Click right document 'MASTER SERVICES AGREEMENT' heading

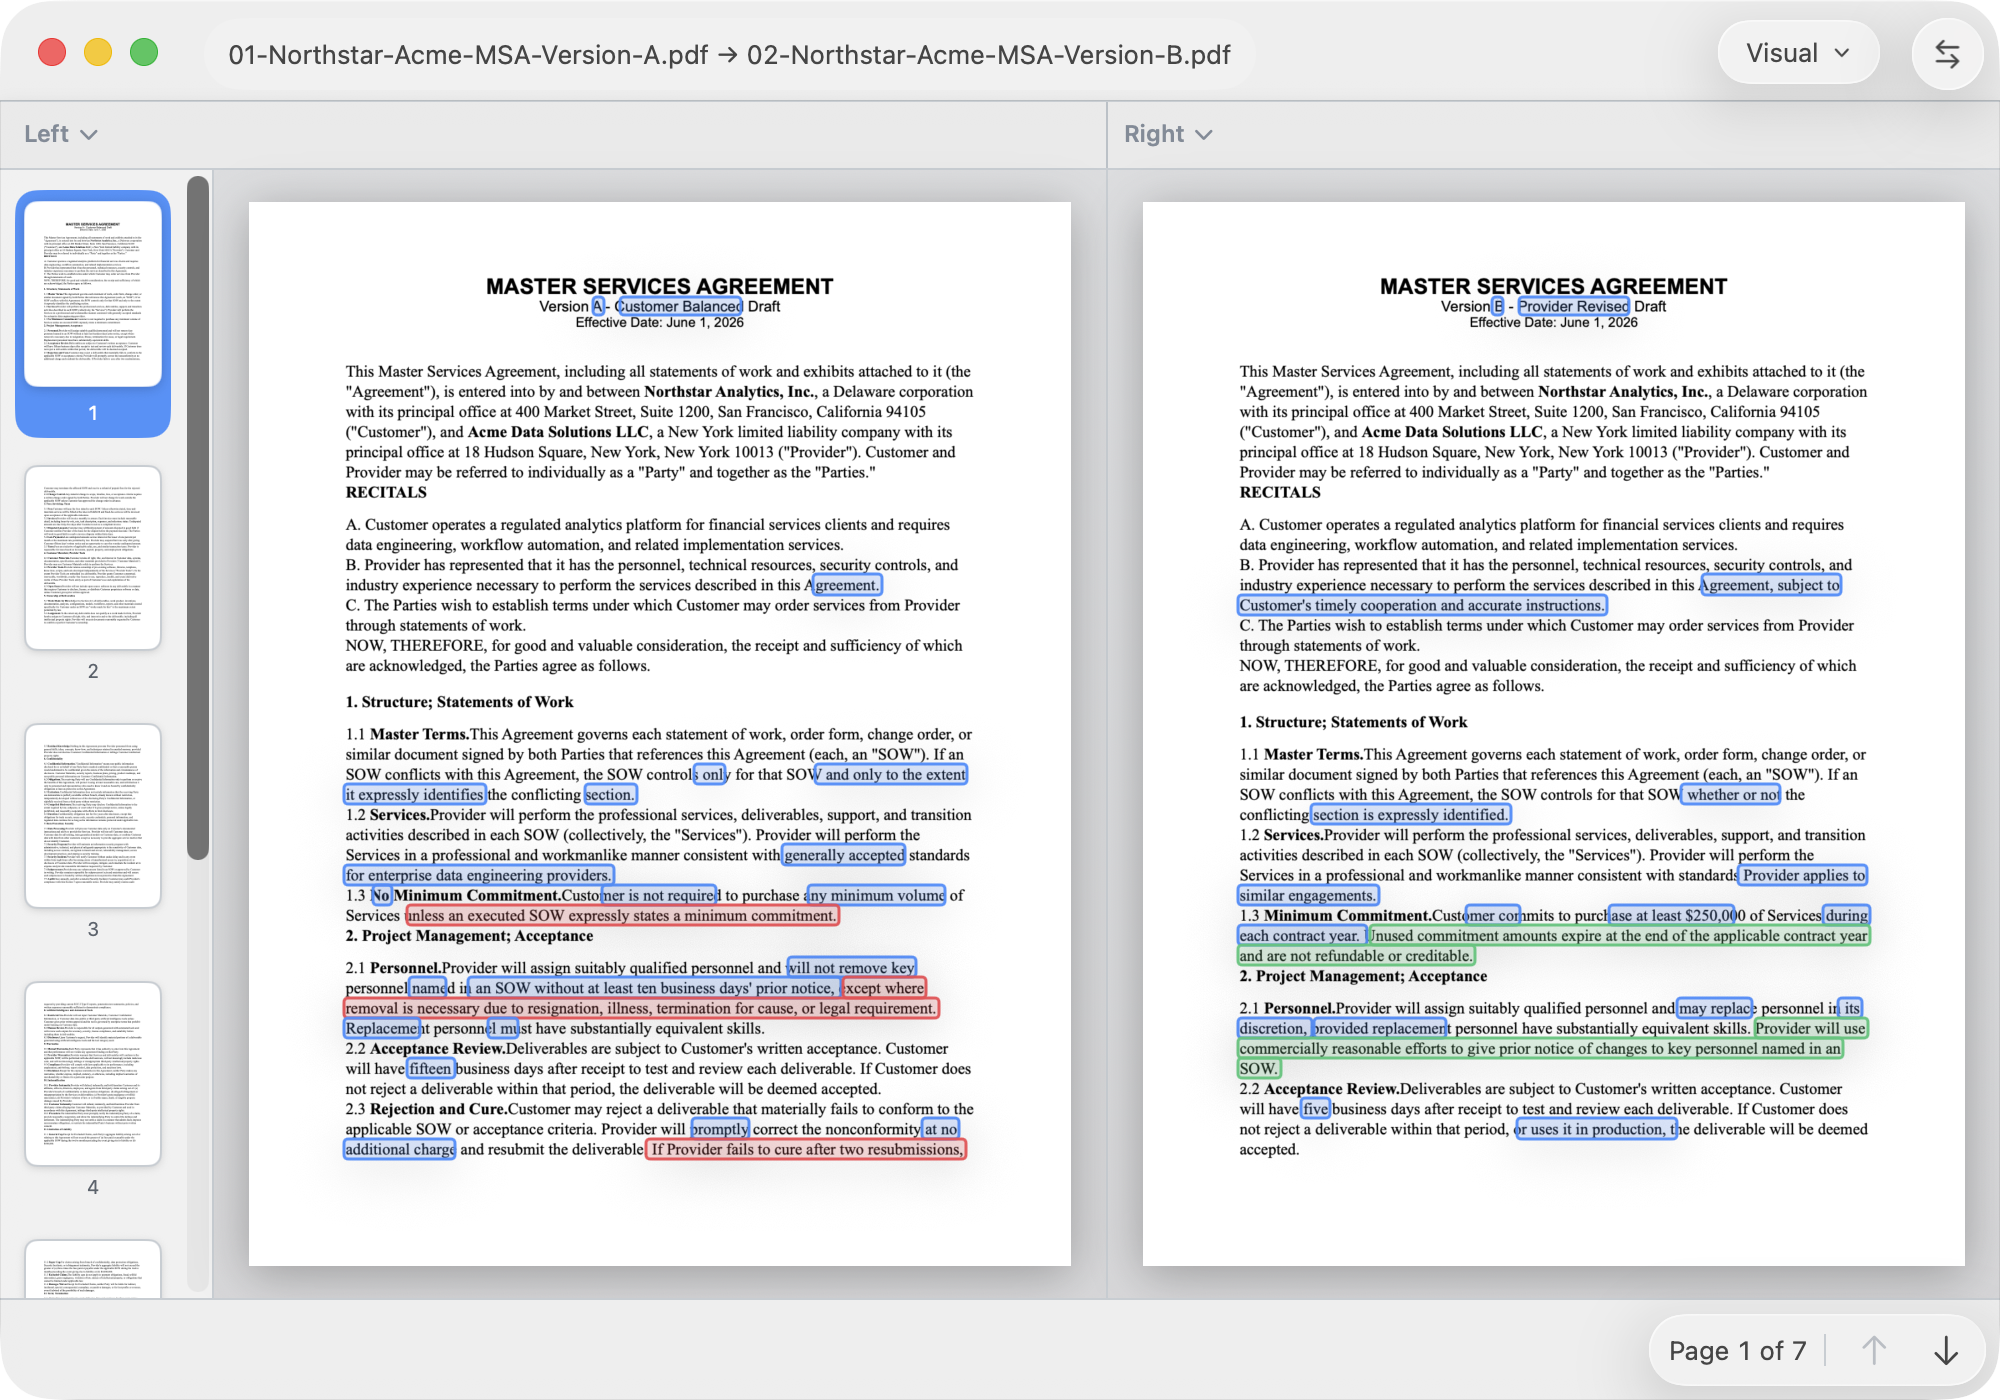pos(1553,286)
